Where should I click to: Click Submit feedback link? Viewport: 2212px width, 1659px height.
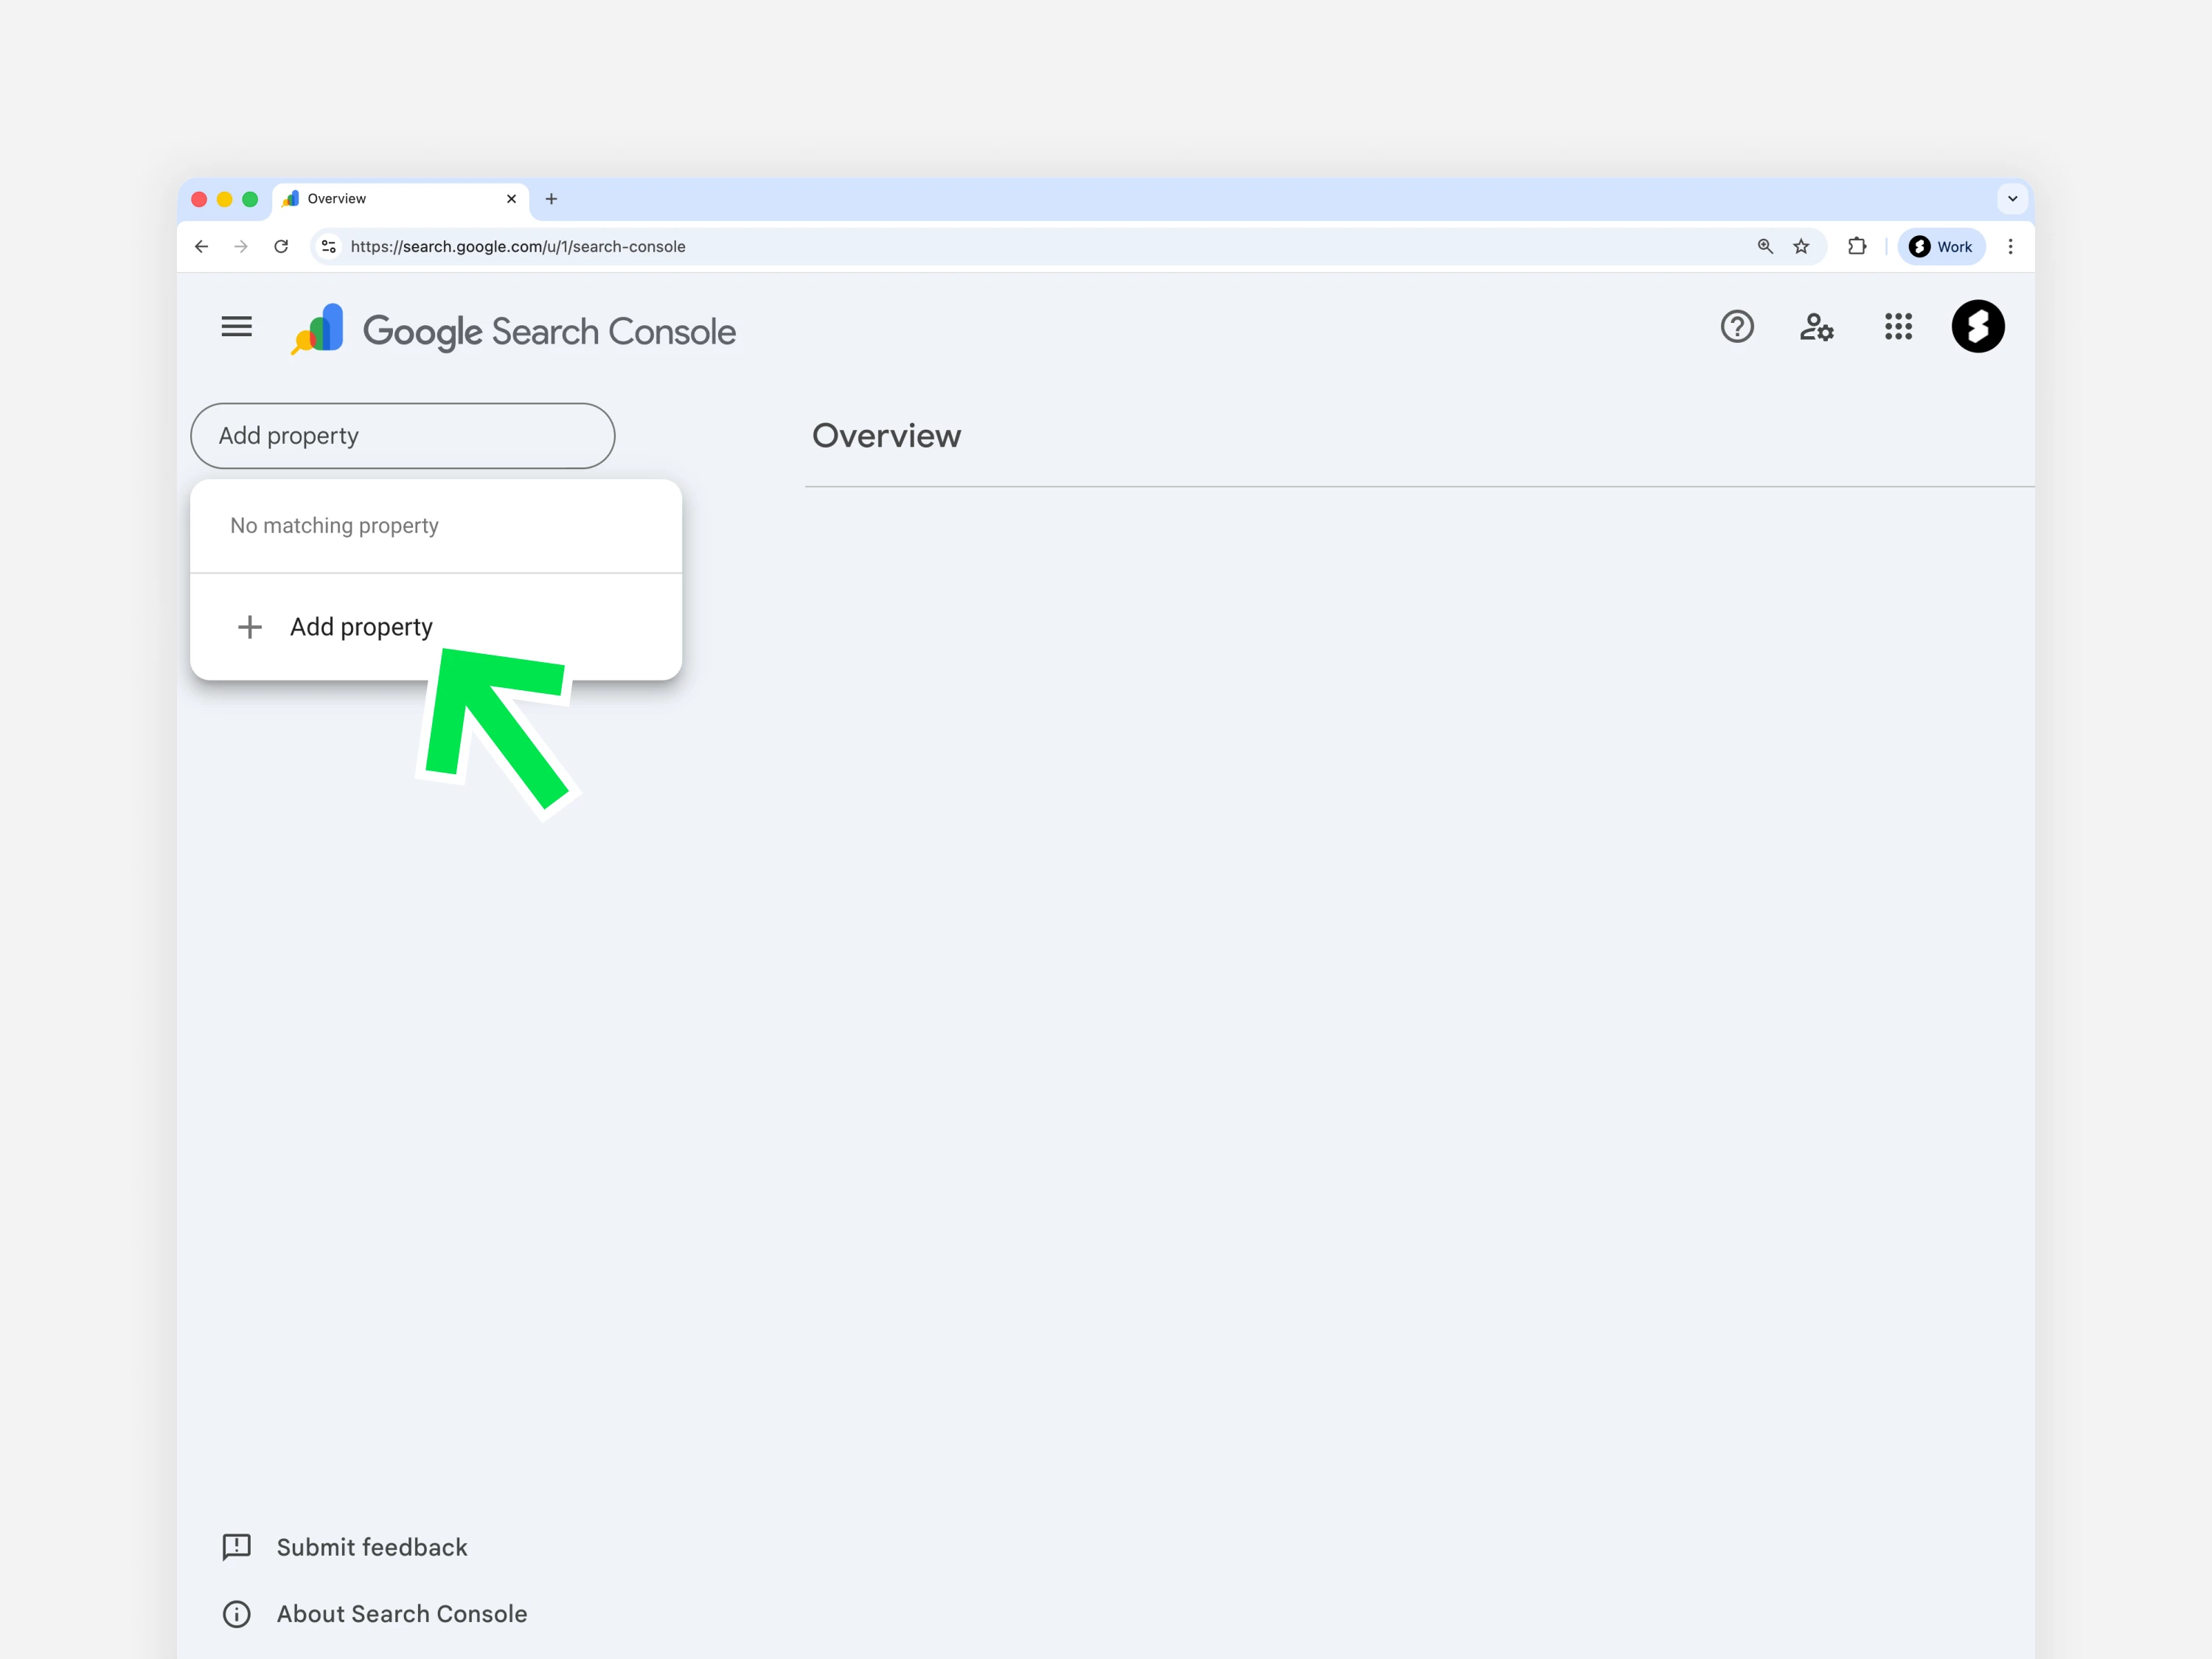tap(371, 1547)
